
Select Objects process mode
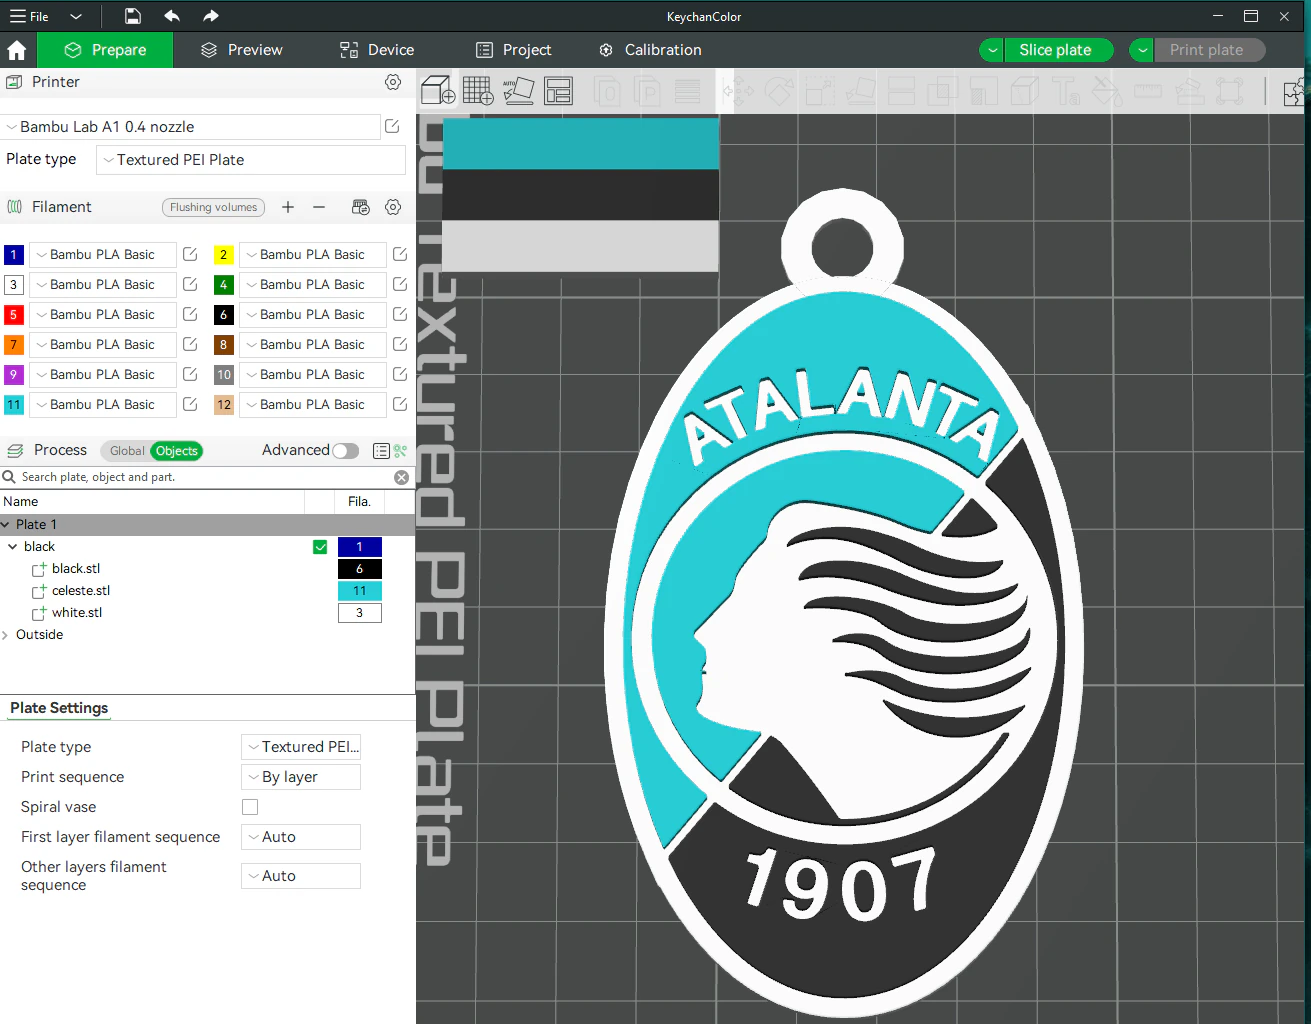pos(177,451)
